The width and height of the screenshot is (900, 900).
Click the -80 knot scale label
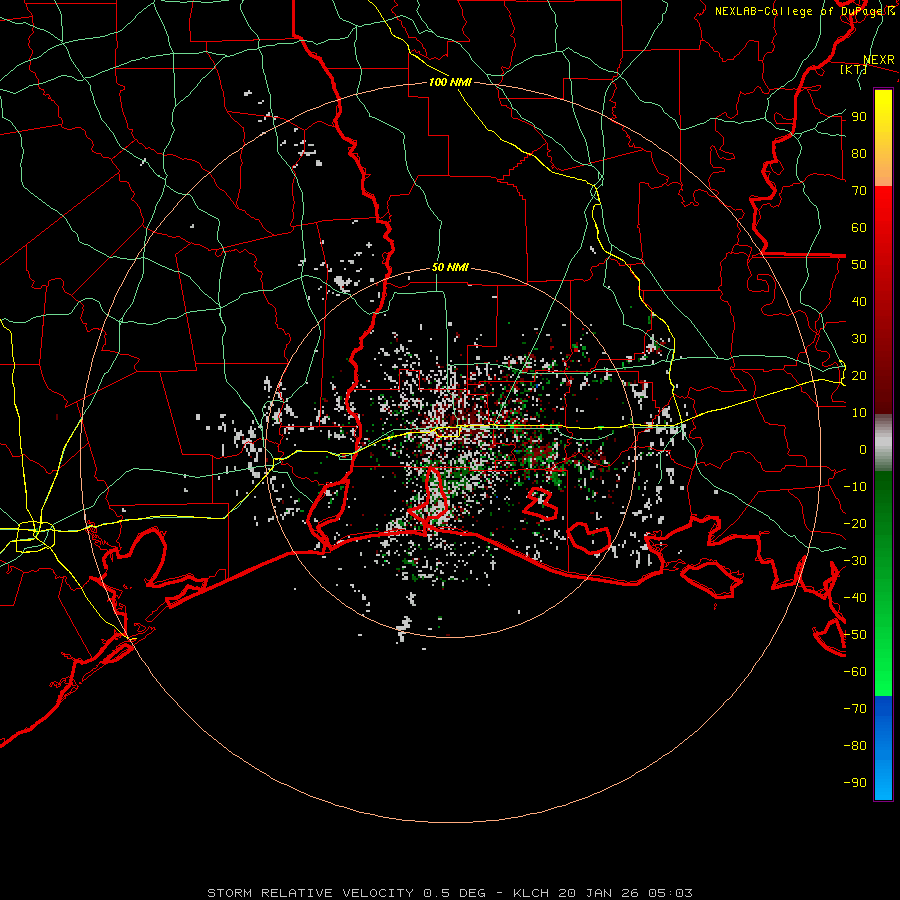[x=855, y=746]
